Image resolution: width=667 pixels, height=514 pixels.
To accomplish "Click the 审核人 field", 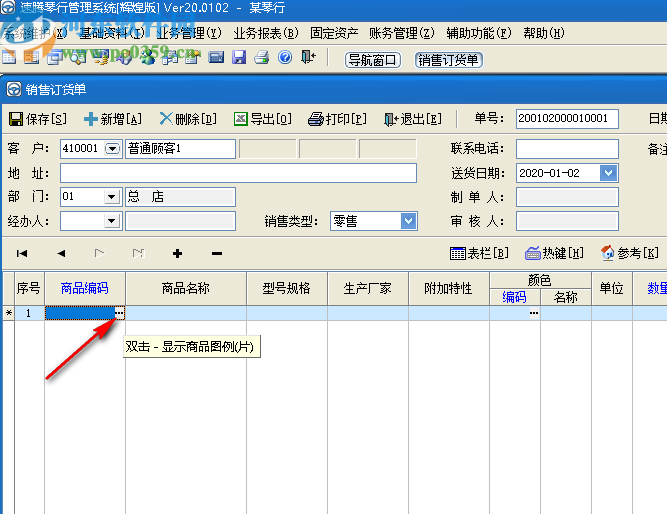I will coord(567,221).
